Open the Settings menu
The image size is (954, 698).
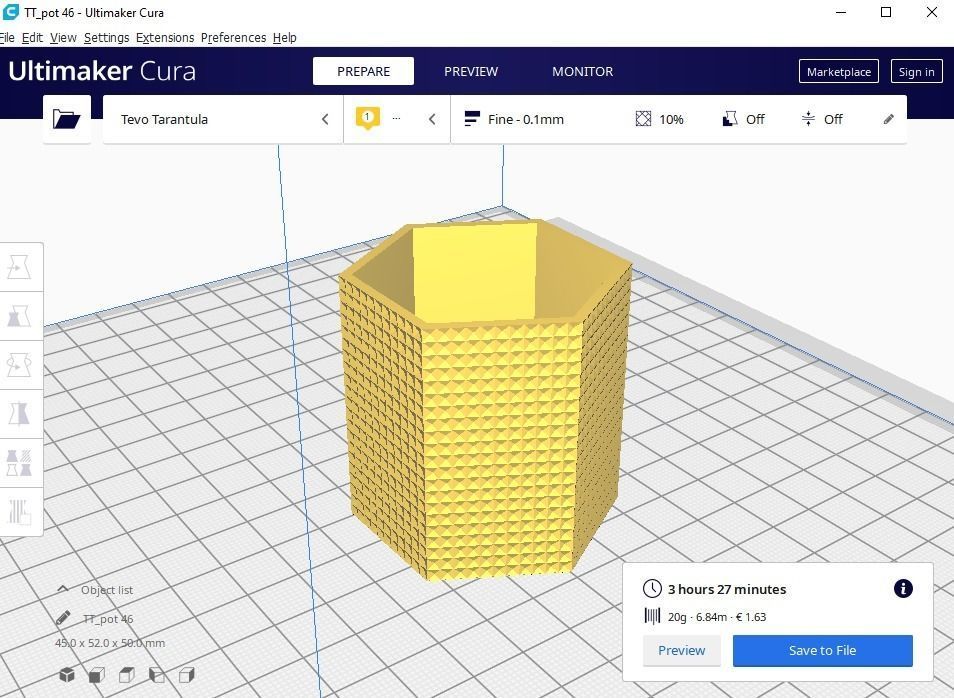click(x=106, y=38)
